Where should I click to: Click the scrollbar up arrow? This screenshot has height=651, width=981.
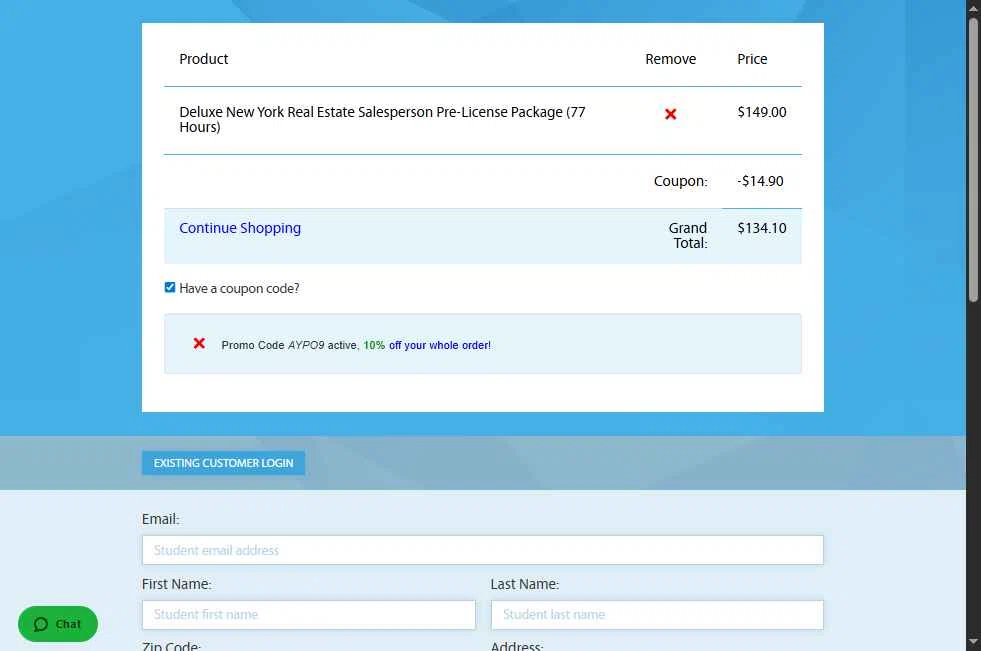click(973, 8)
